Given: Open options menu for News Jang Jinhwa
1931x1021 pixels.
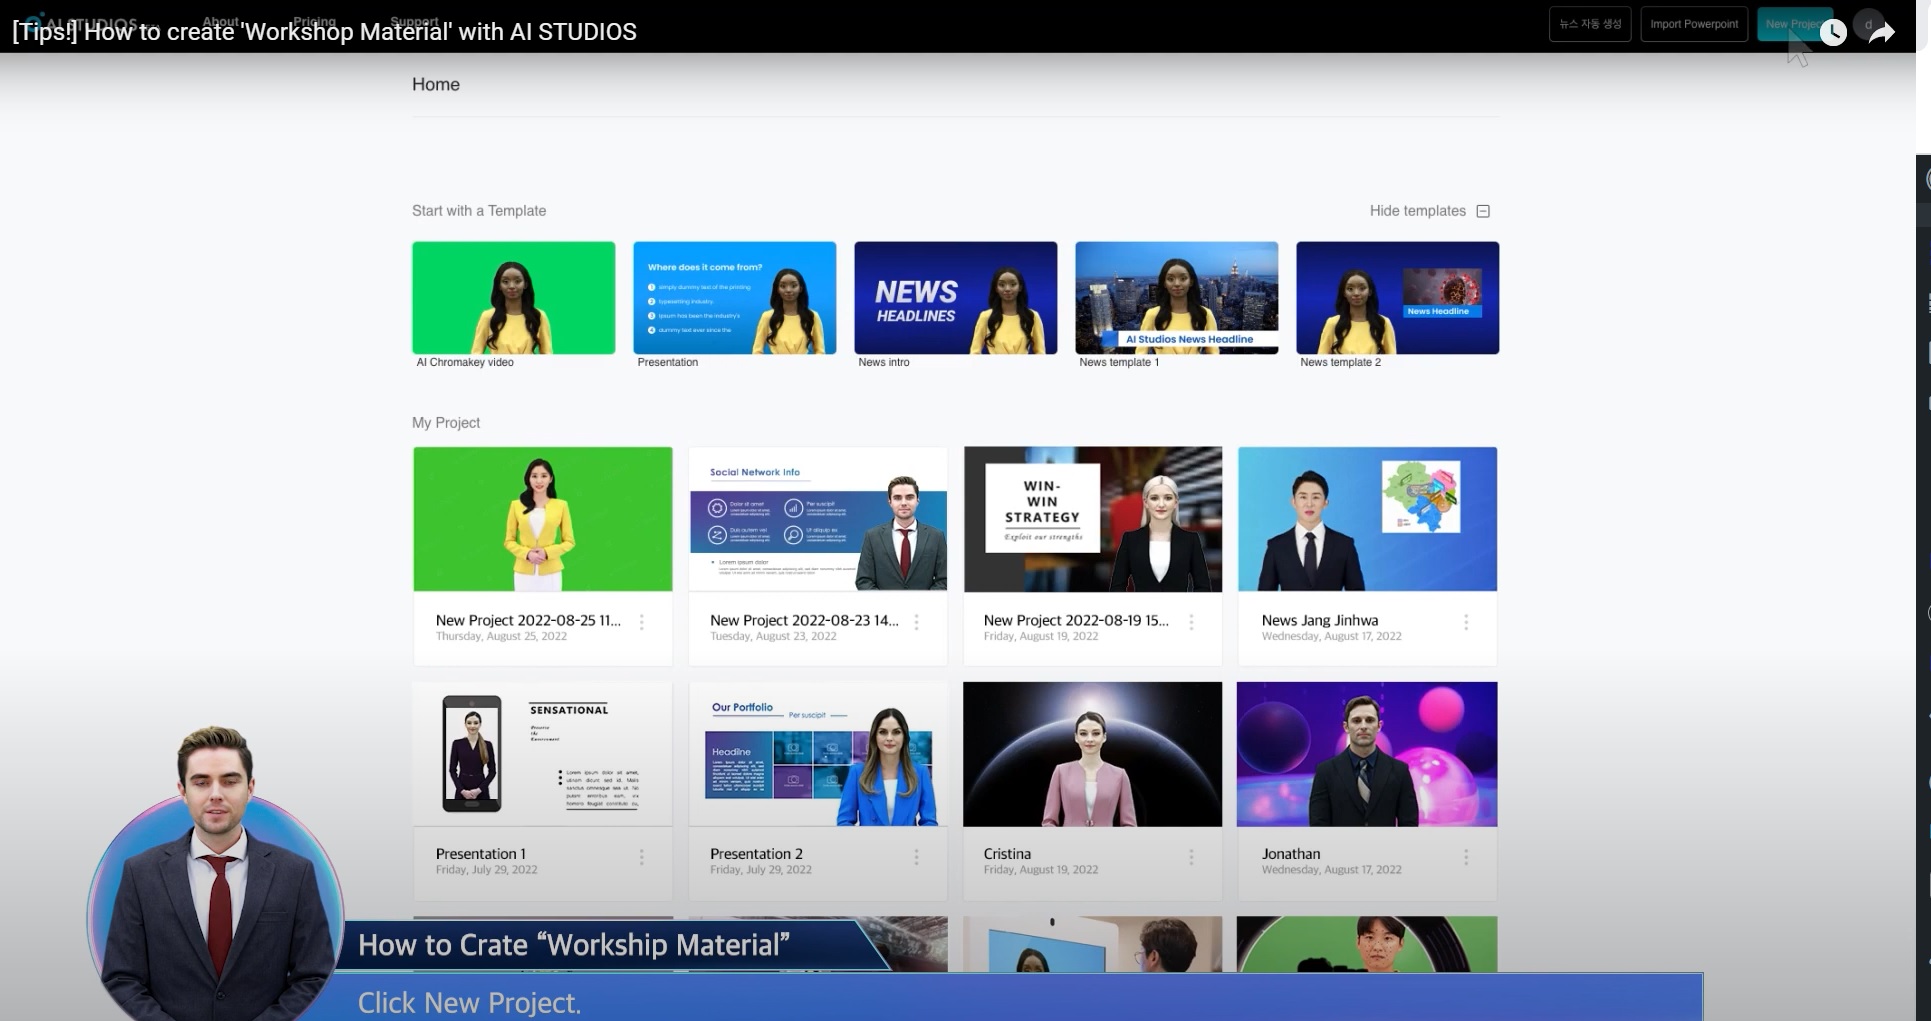Looking at the screenshot, I should [x=1466, y=622].
